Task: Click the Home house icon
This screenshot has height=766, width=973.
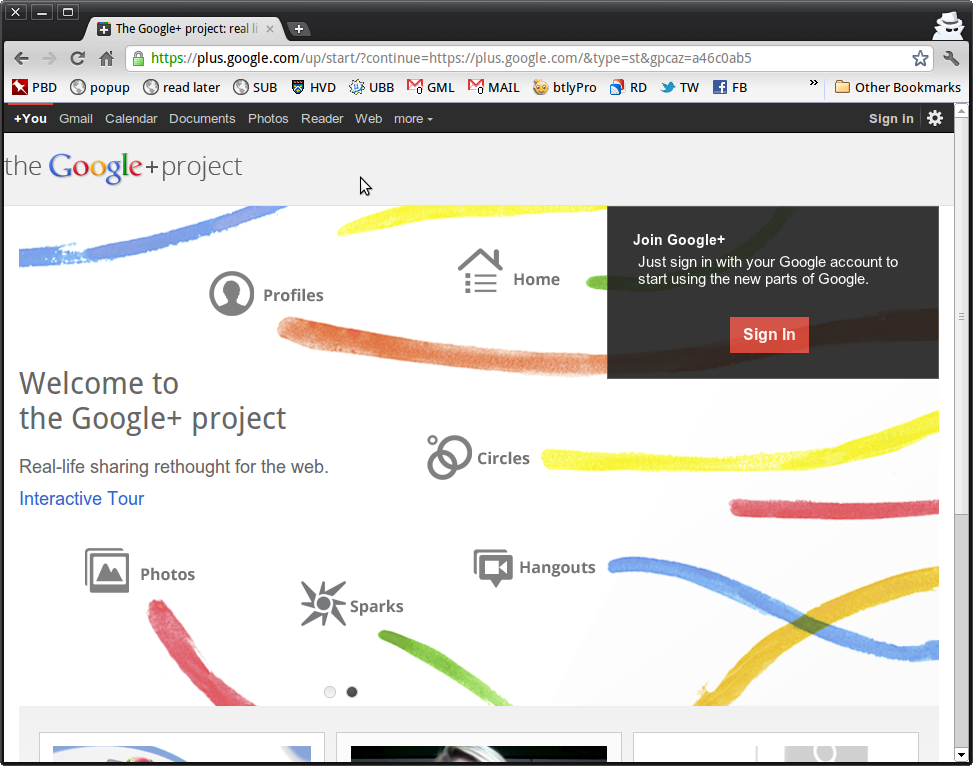Action: coord(480,272)
